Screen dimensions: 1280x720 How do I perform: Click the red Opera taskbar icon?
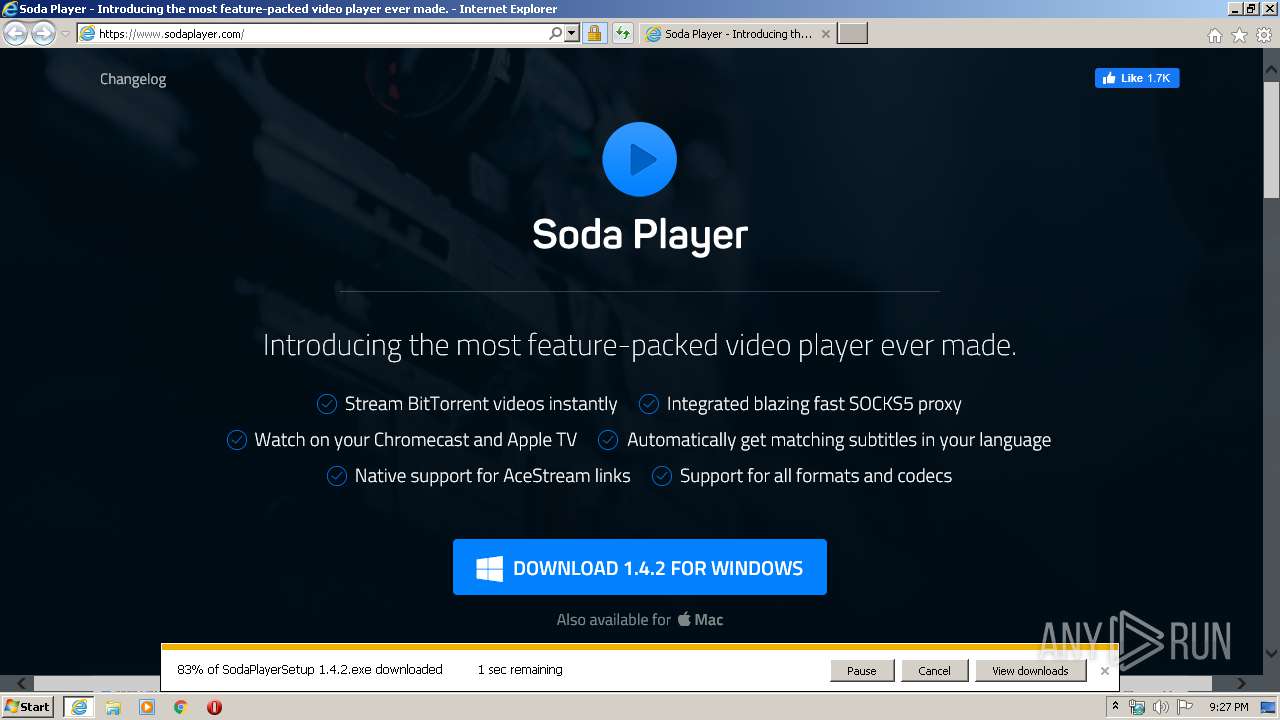[214, 707]
